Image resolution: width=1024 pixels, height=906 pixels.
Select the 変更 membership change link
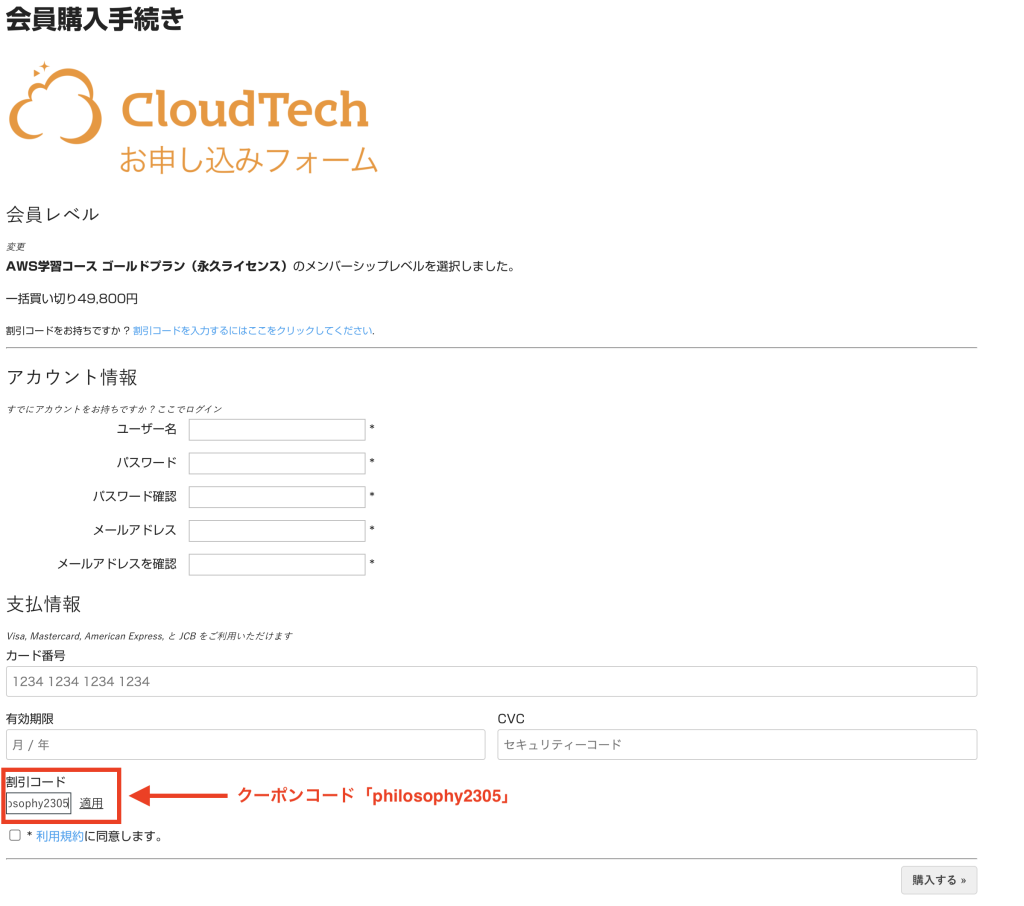point(14,246)
